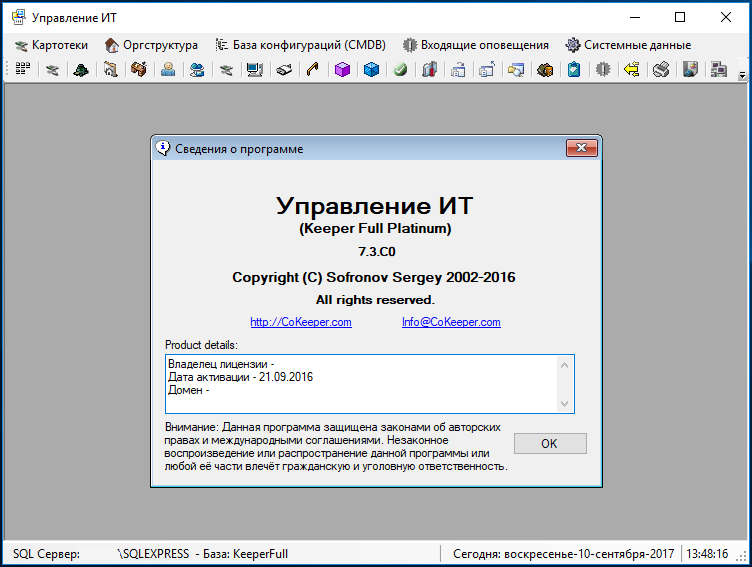
Task: Expand the toolbar overflow arrow
Action: click(x=742, y=75)
